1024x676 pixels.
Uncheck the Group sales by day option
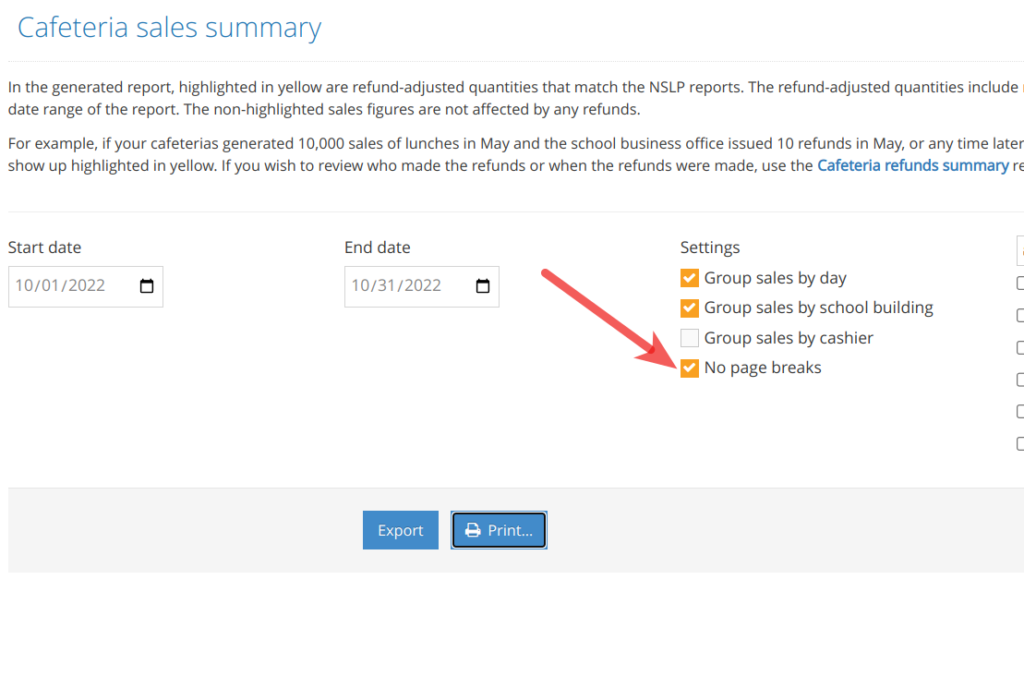[689, 277]
